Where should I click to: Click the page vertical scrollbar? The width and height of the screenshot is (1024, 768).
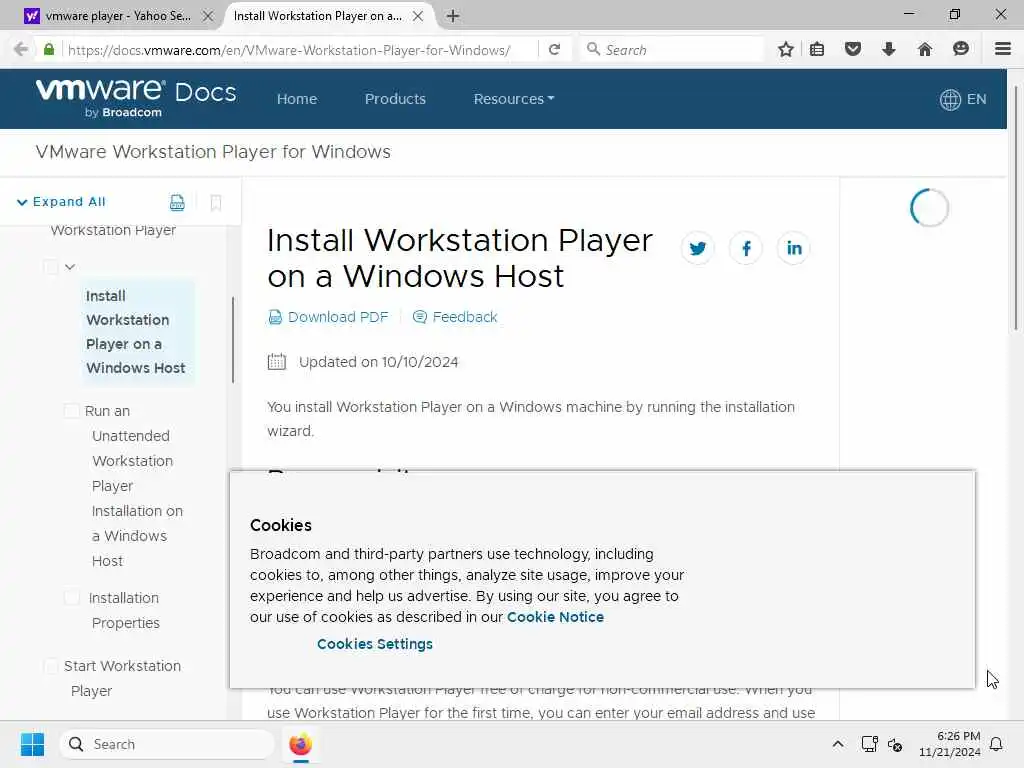(1016, 209)
